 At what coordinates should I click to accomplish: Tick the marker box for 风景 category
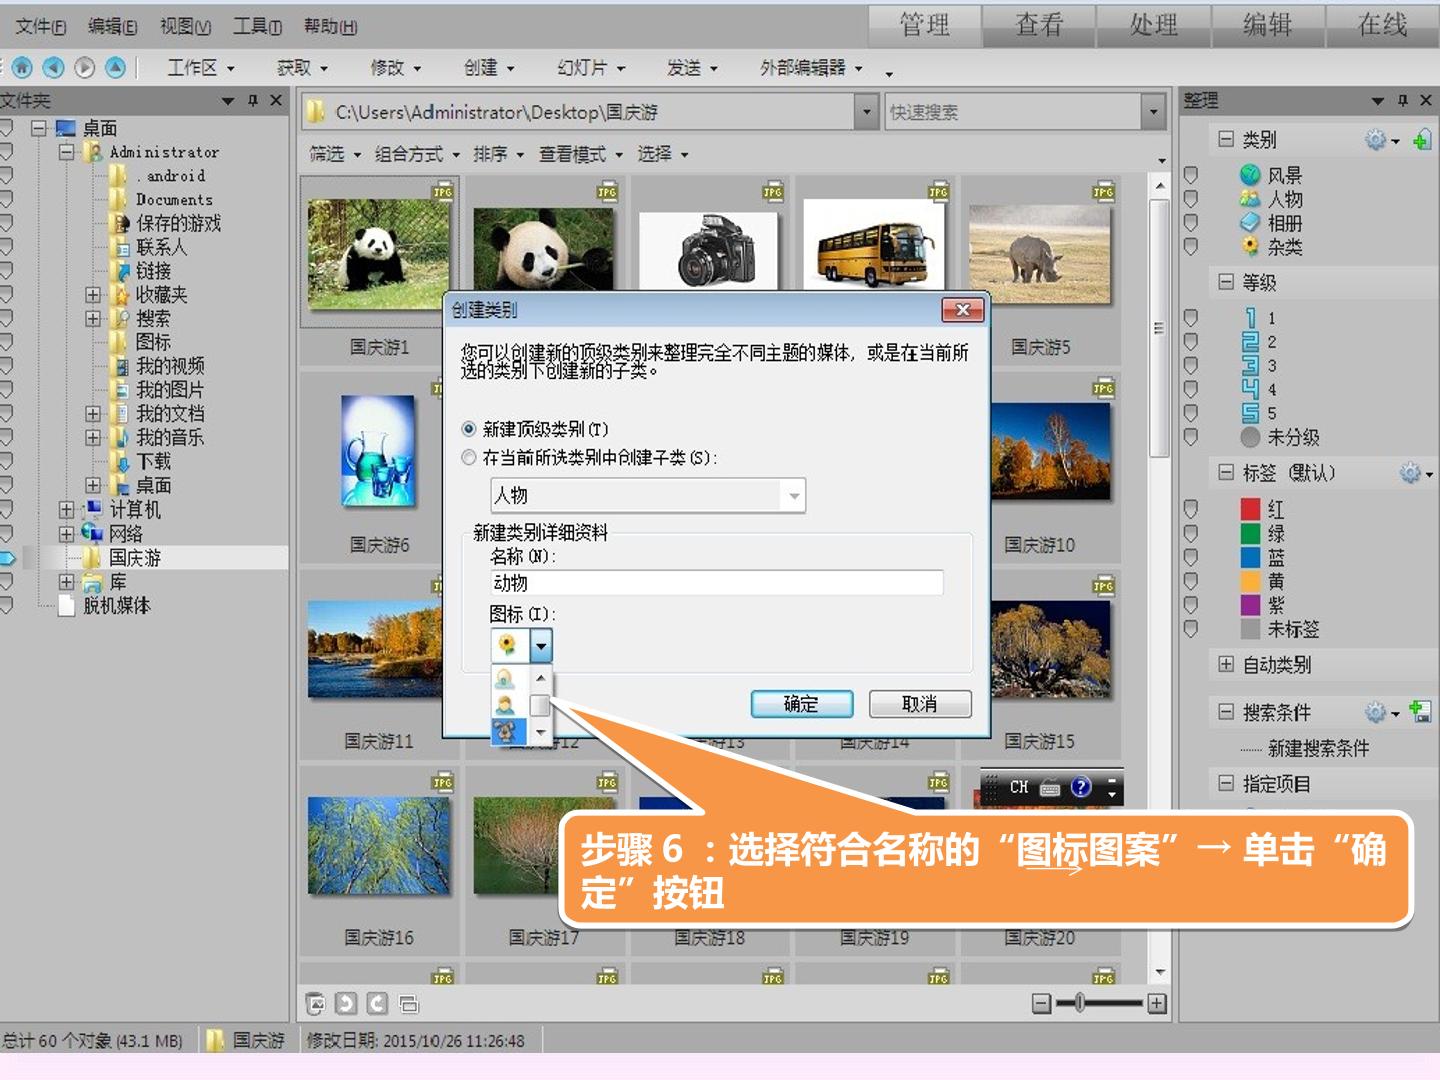[1190, 175]
